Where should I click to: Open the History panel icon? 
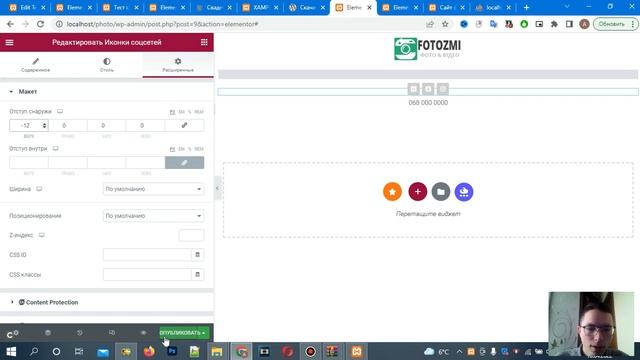[x=80, y=333]
